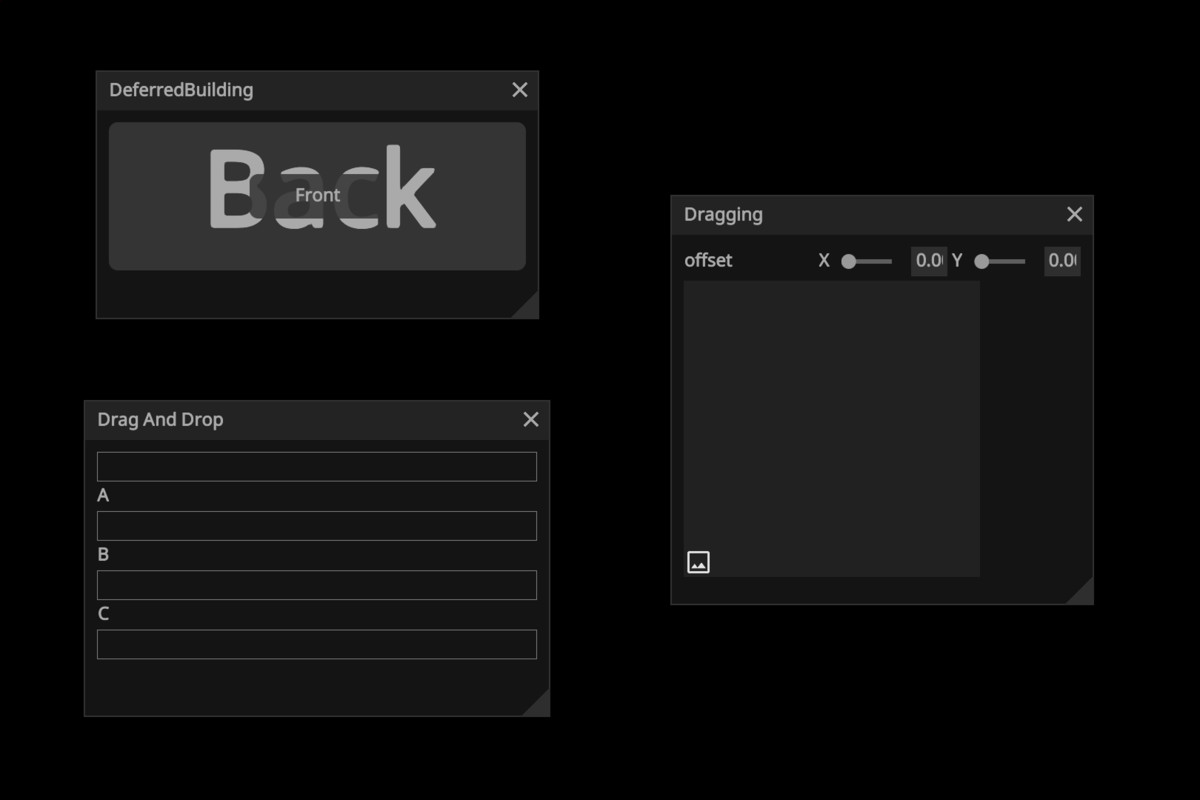Image resolution: width=1200 pixels, height=800 pixels.
Task: Close the Dragging window
Action: point(1075,214)
